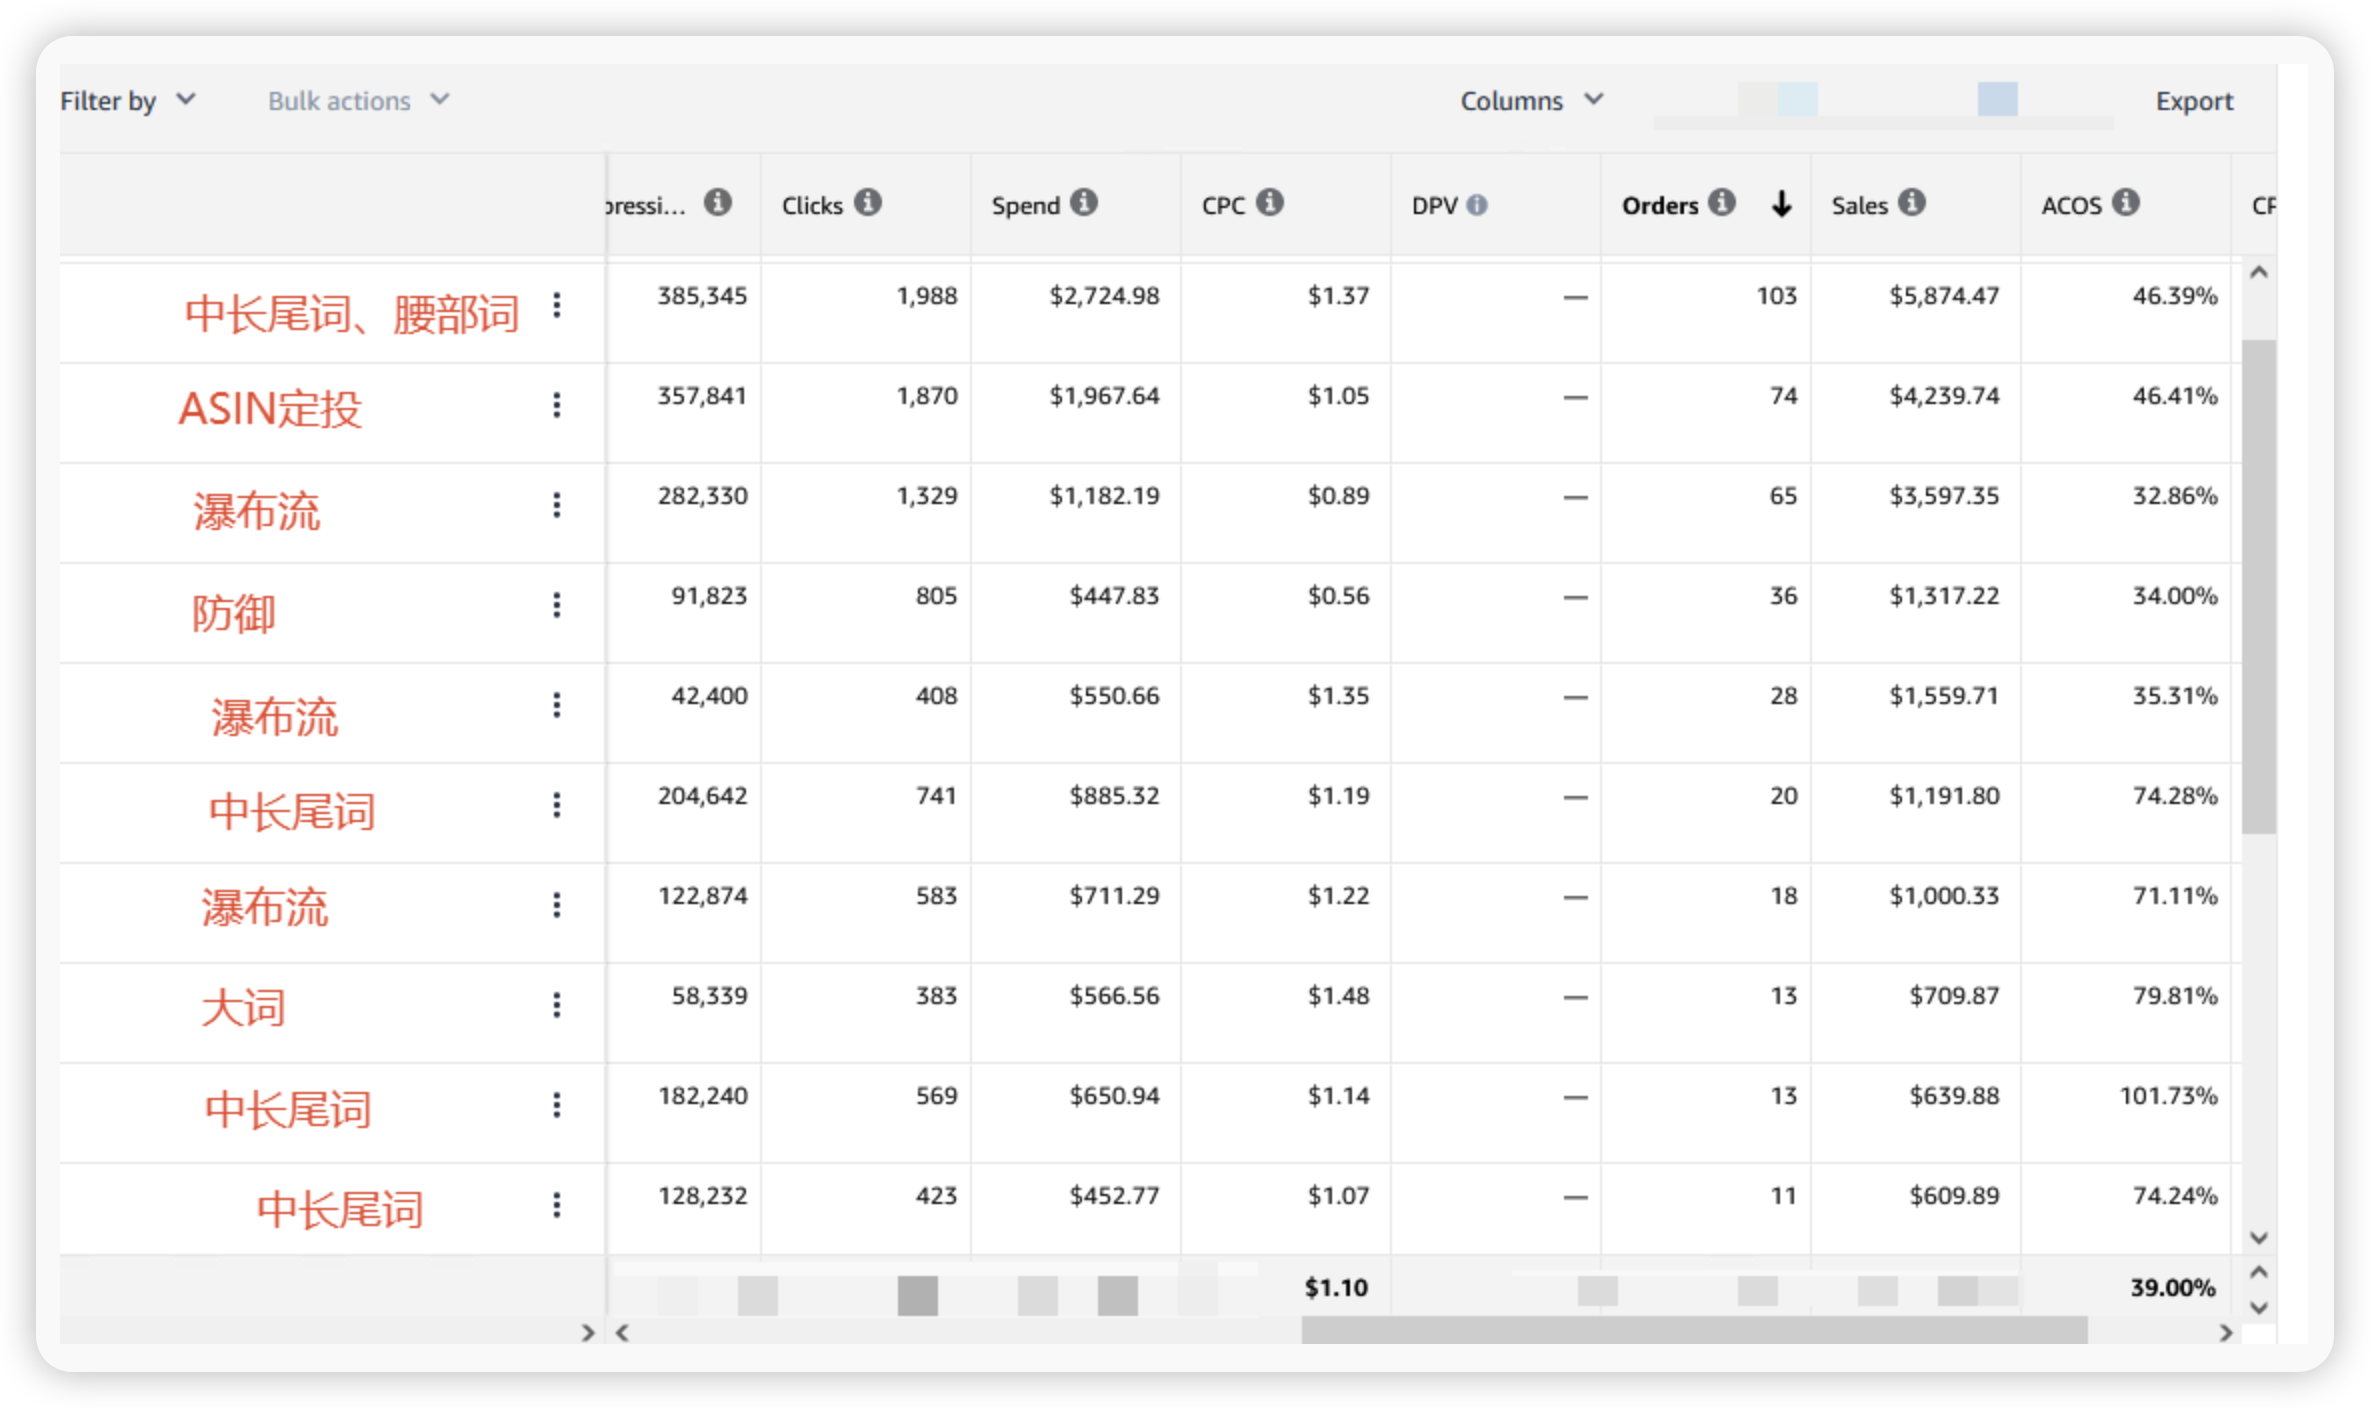Sort by the Sales column header
The height and width of the screenshot is (1408, 2370).
1859,205
